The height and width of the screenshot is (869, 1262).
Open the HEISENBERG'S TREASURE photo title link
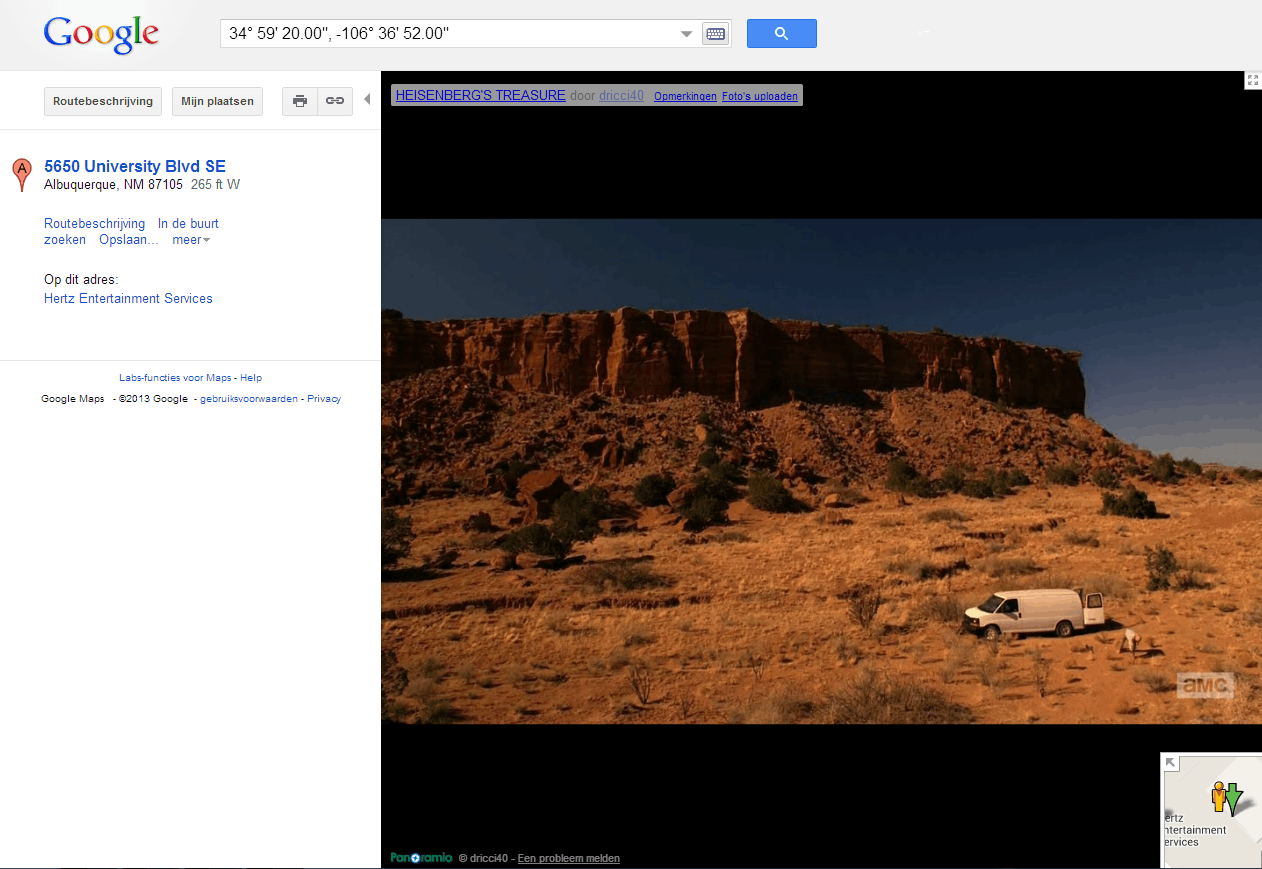[480, 95]
